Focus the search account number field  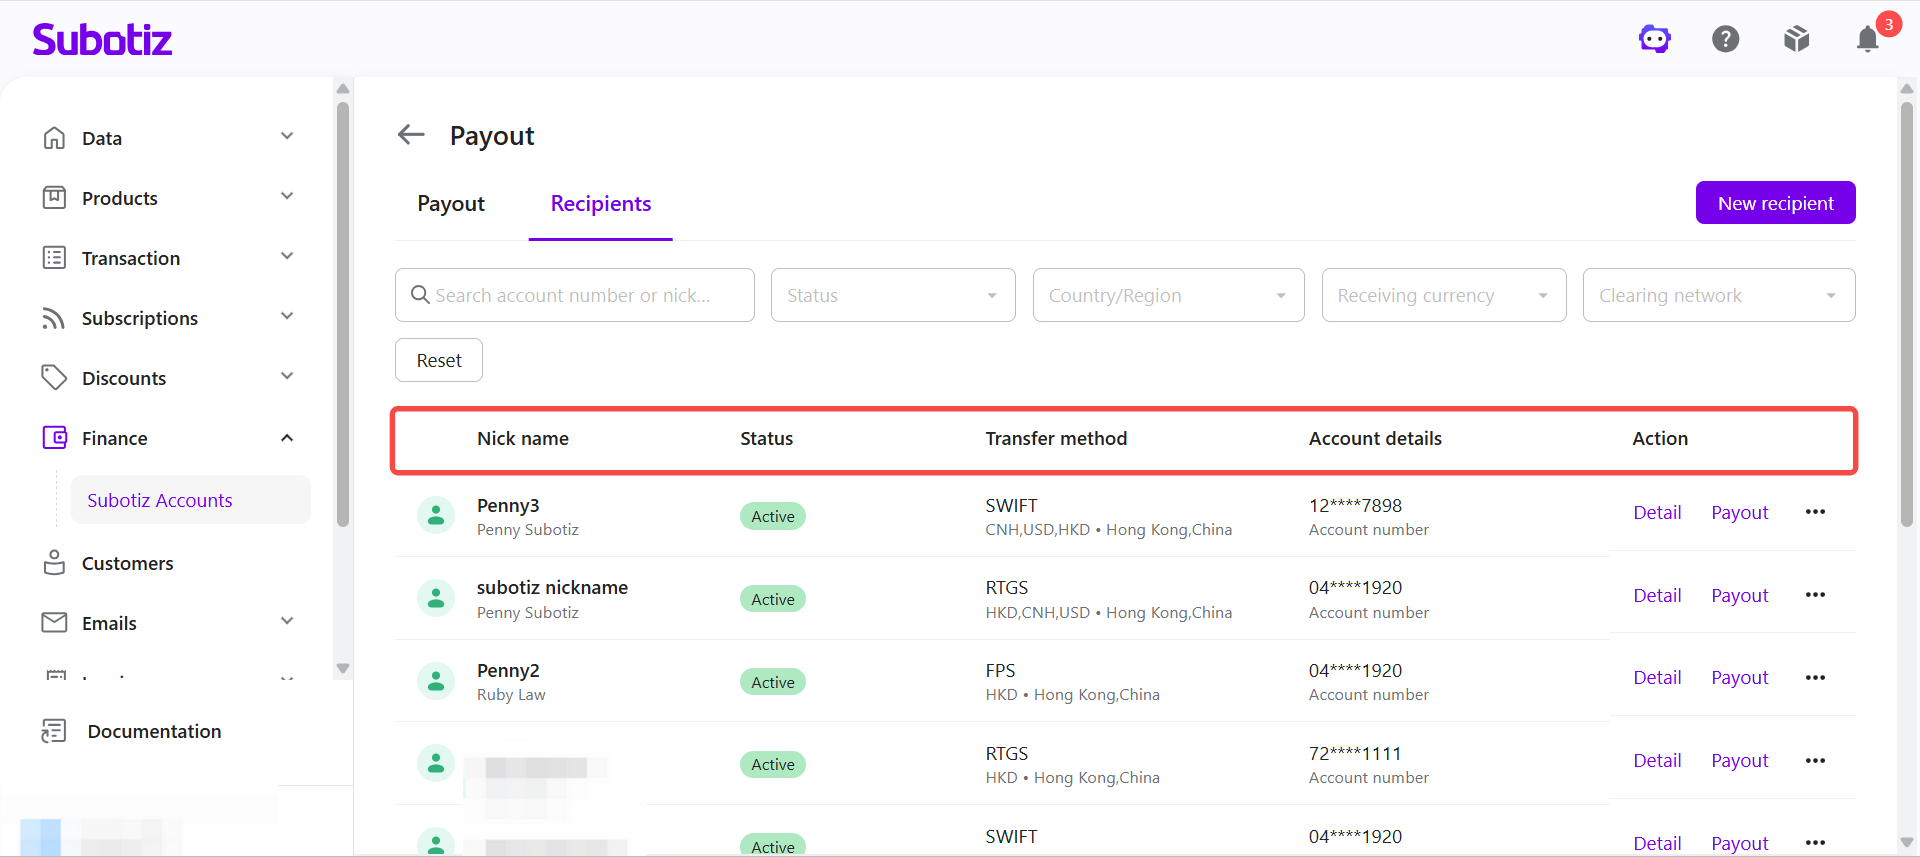tap(575, 295)
